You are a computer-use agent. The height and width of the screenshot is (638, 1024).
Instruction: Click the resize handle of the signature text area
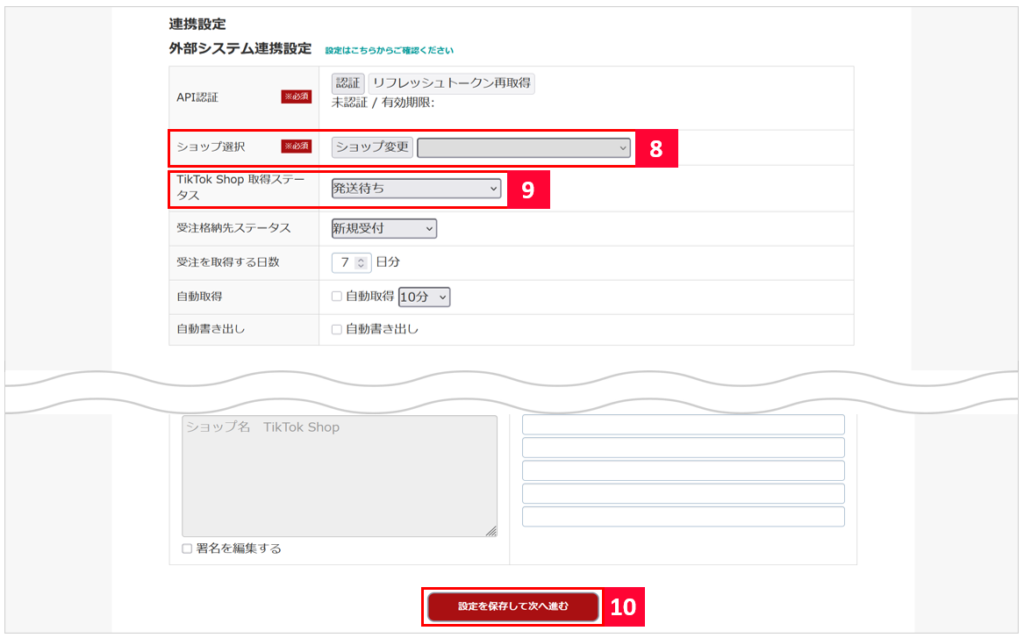pos(491,532)
